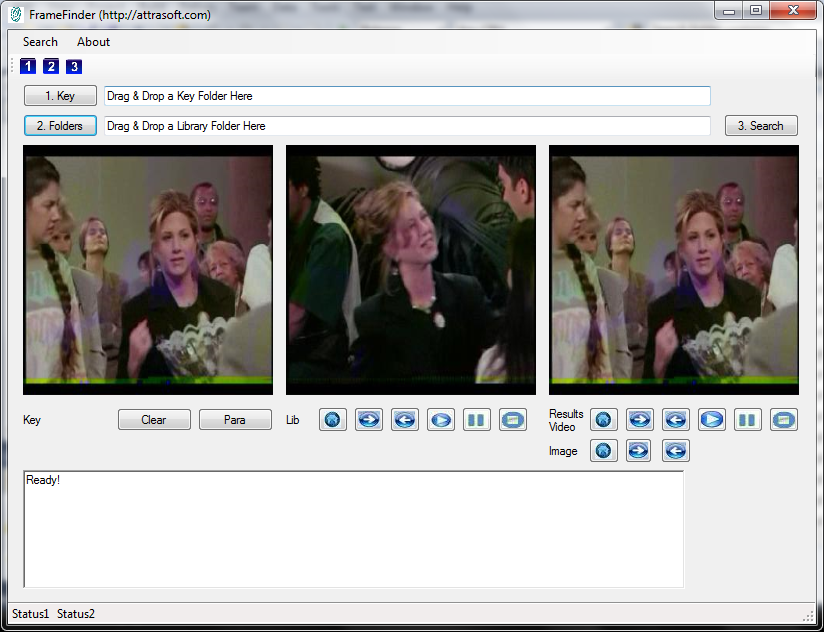Click toolbar step 2 icon
The image size is (824, 632).
[x=51, y=66]
